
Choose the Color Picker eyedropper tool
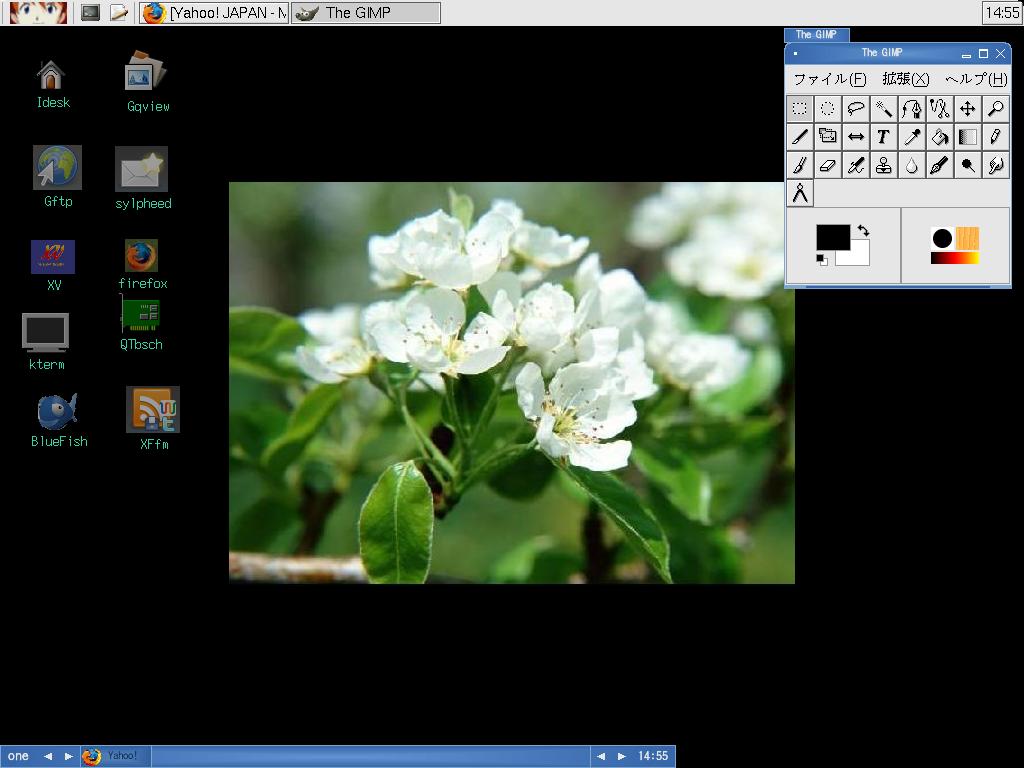(911, 137)
